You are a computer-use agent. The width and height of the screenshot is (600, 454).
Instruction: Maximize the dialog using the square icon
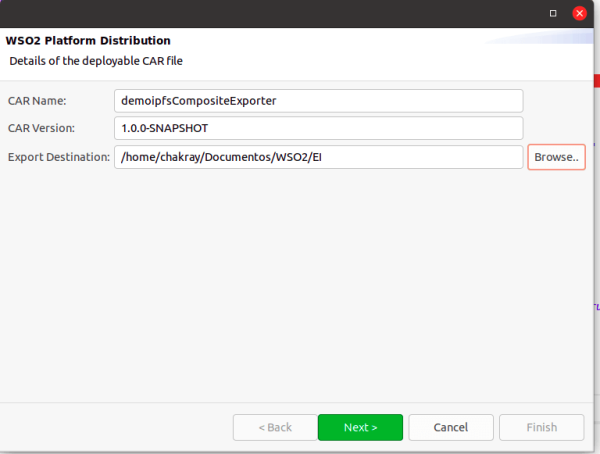(553, 14)
